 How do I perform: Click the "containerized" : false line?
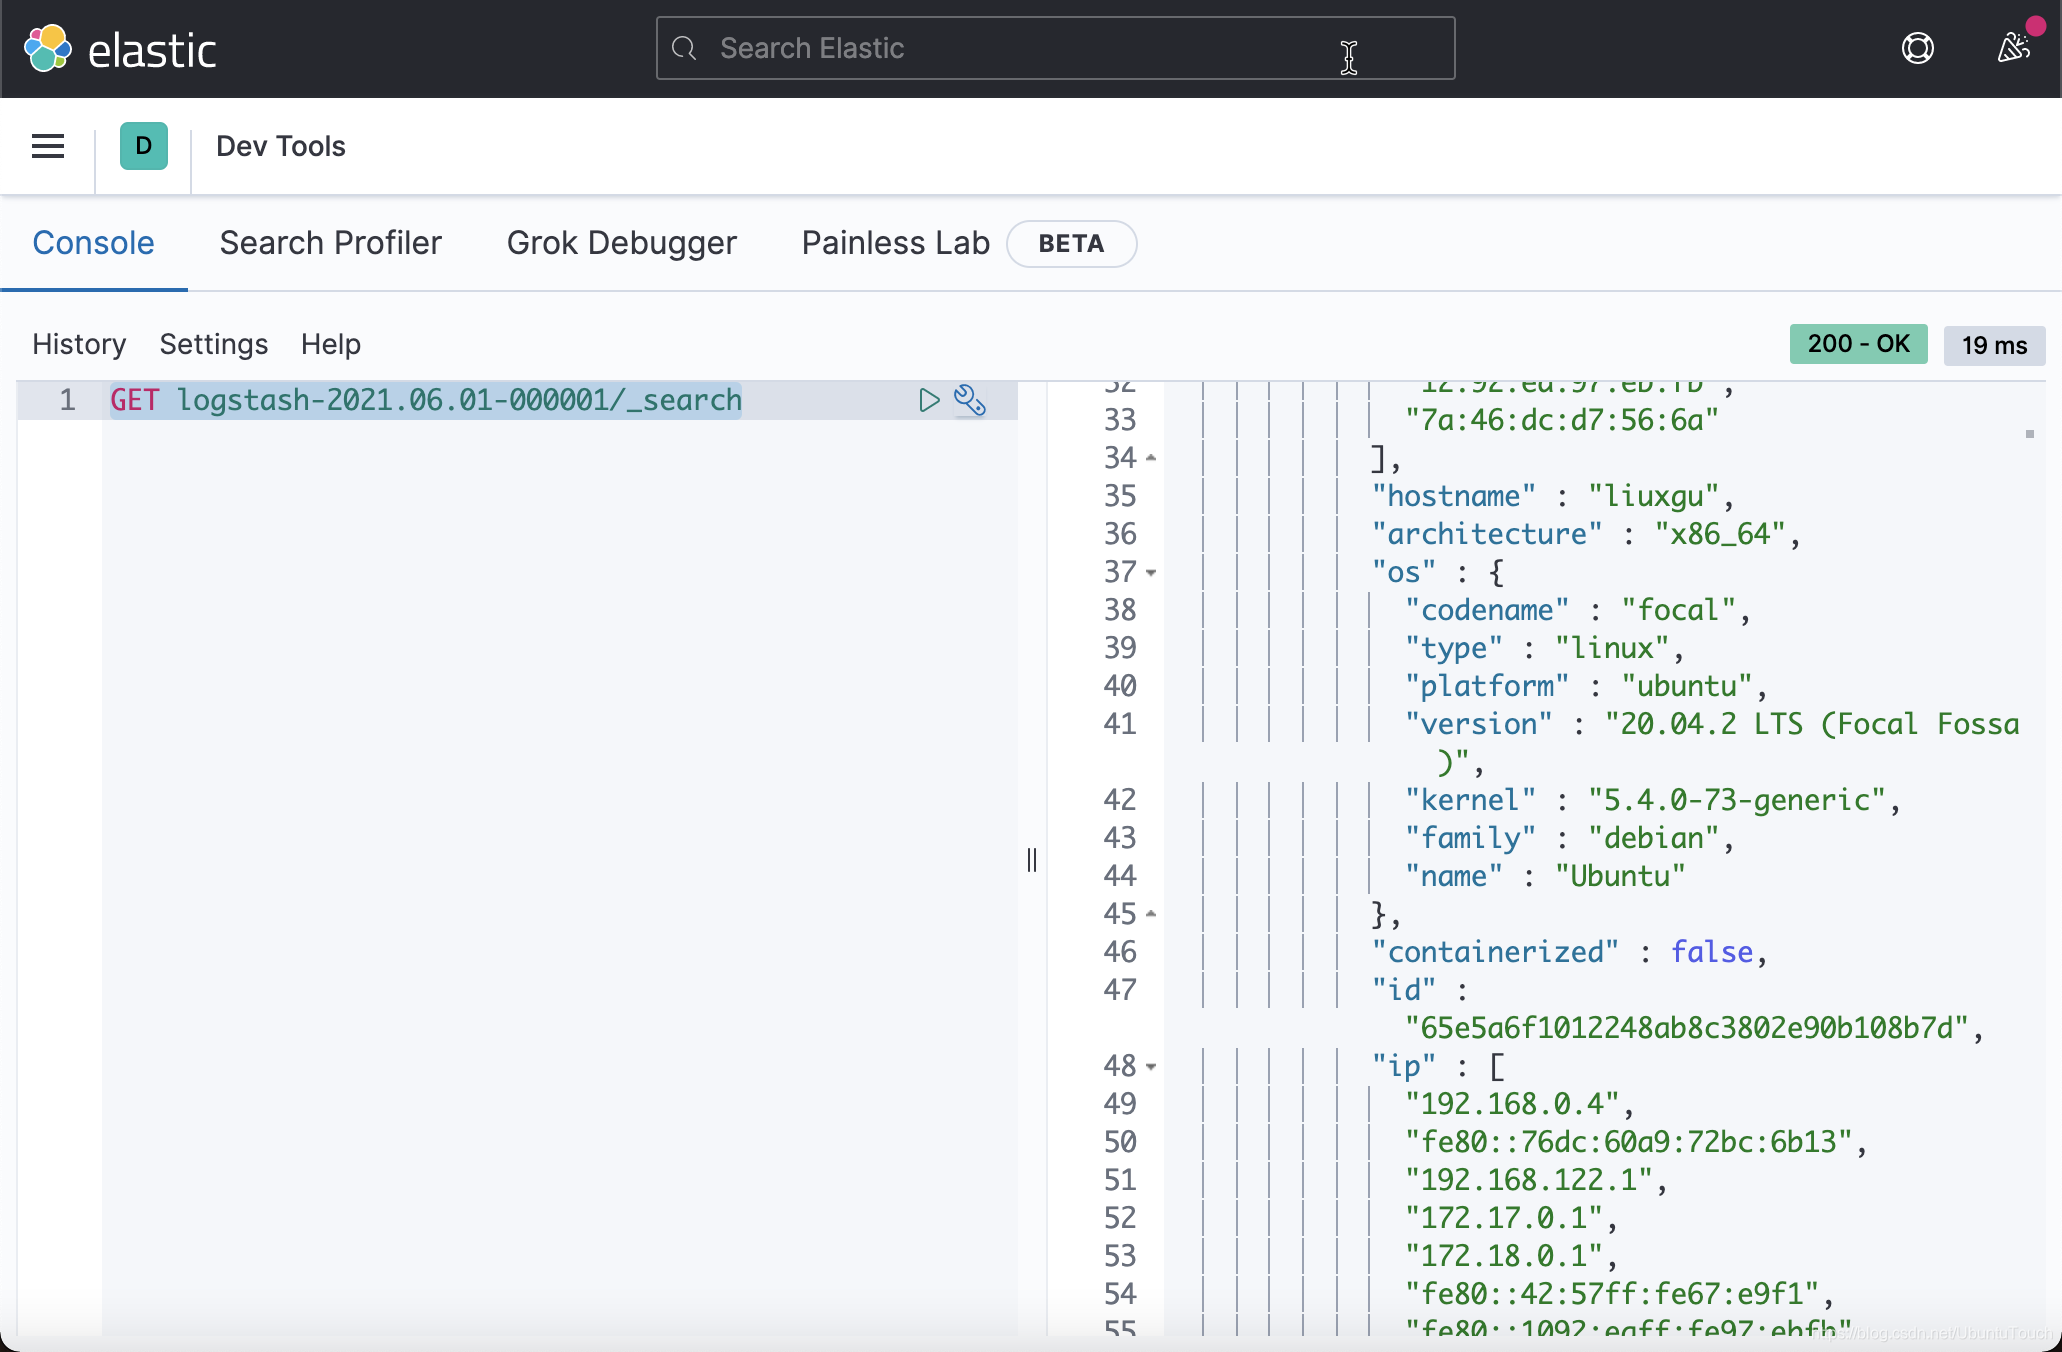(x=1569, y=952)
